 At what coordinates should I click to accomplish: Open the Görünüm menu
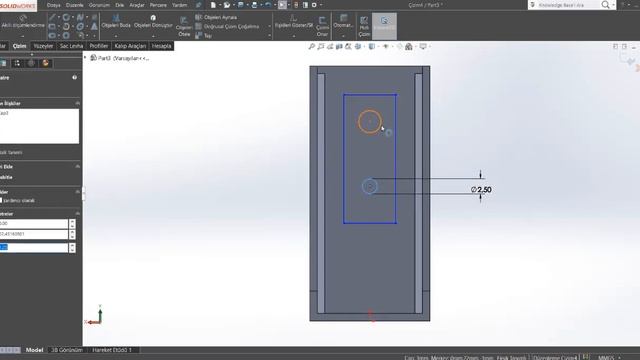click(99, 5)
